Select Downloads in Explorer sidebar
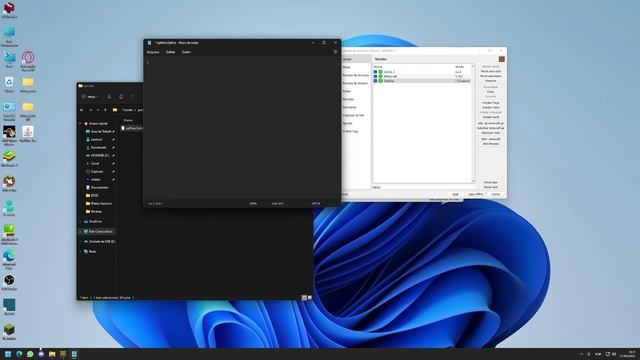This screenshot has width=640, height=360. point(98,147)
